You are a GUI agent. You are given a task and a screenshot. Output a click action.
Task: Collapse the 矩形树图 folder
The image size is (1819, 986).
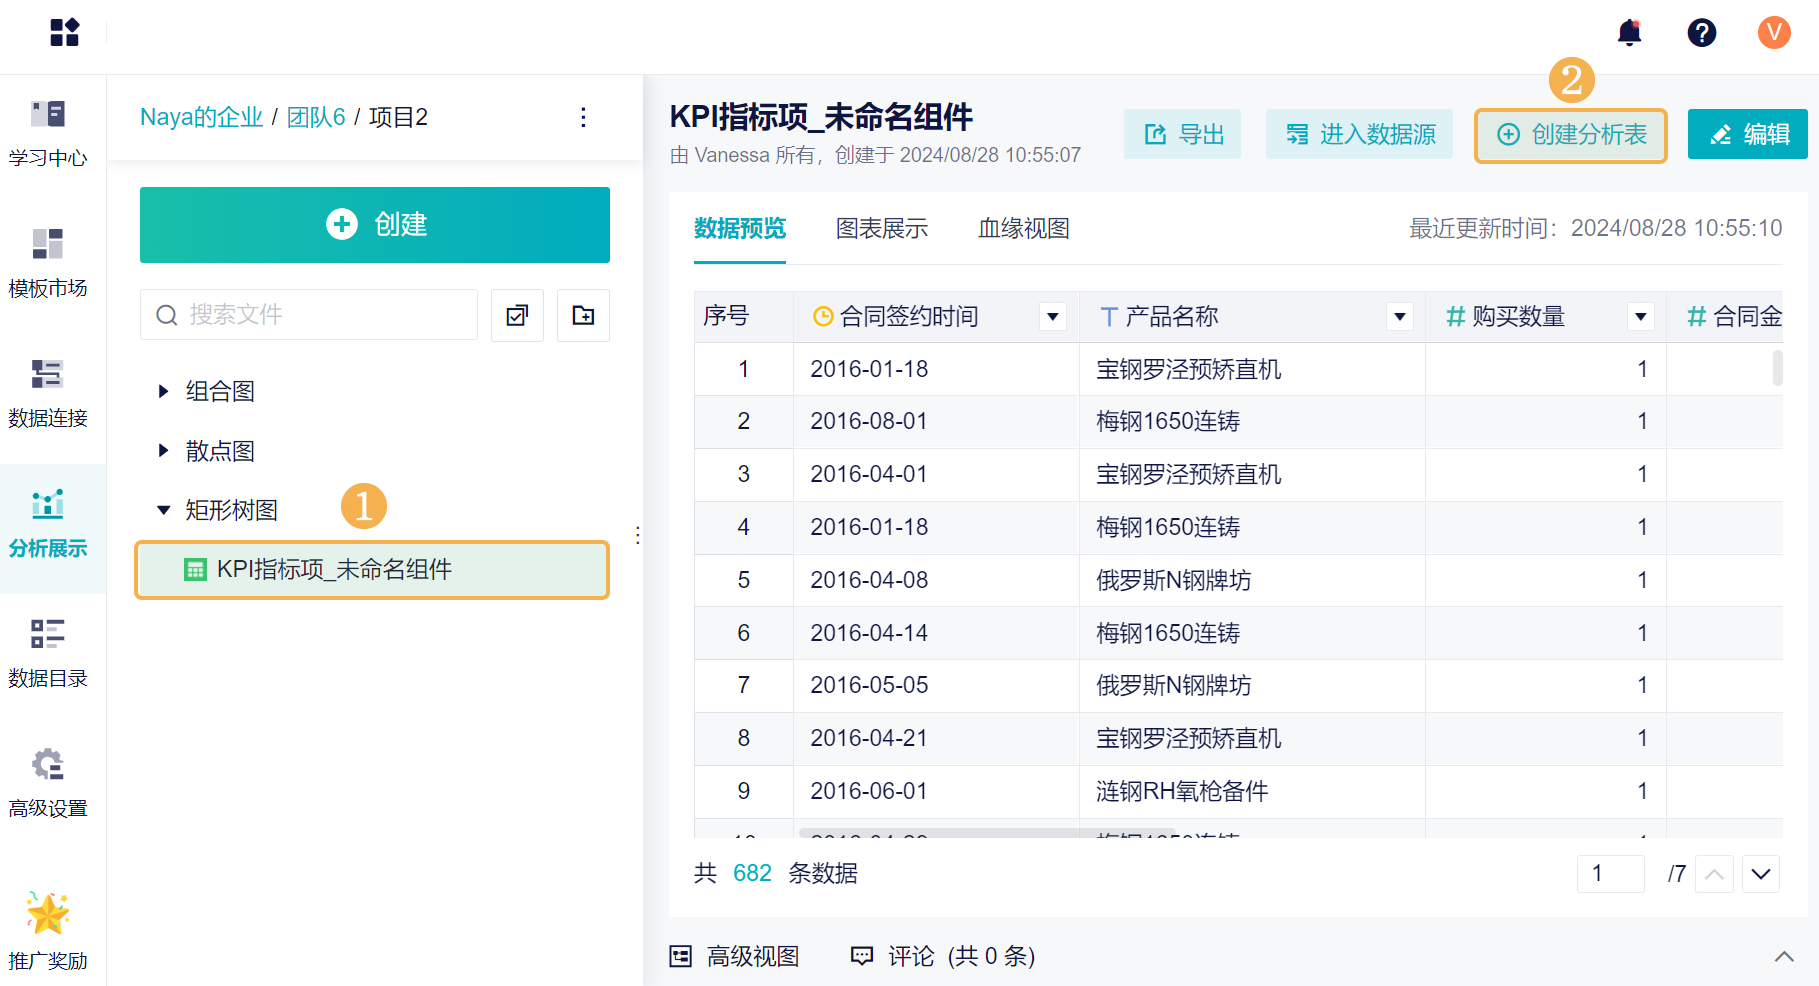coord(163,510)
